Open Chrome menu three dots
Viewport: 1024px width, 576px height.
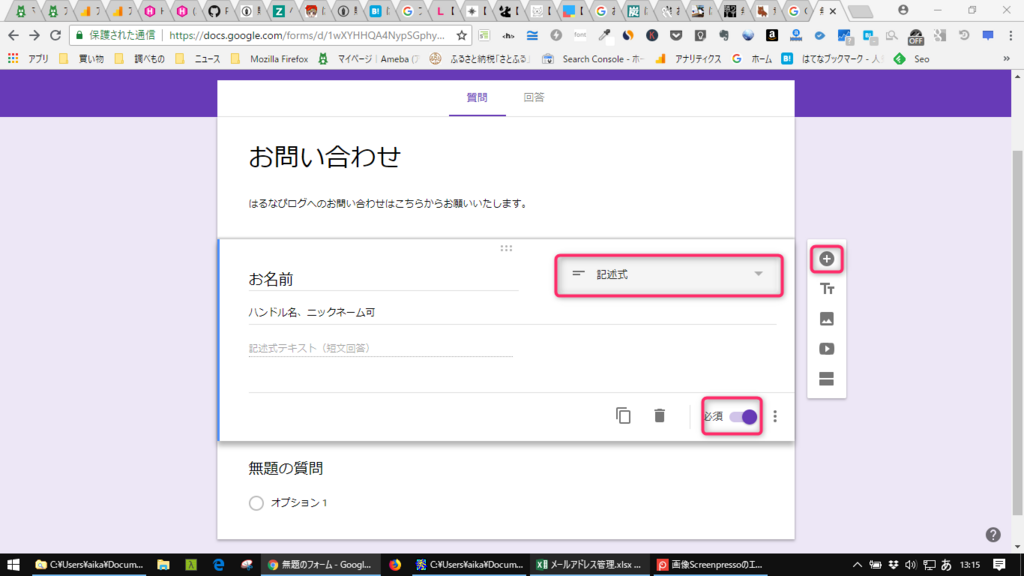point(1011,35)
